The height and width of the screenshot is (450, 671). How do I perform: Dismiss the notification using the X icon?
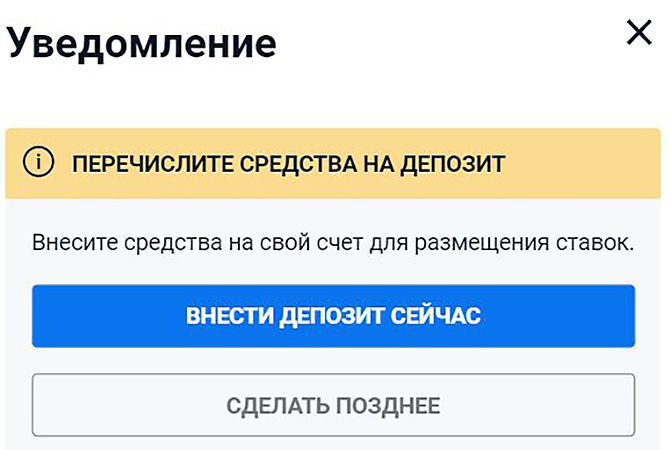click(637, 33)
